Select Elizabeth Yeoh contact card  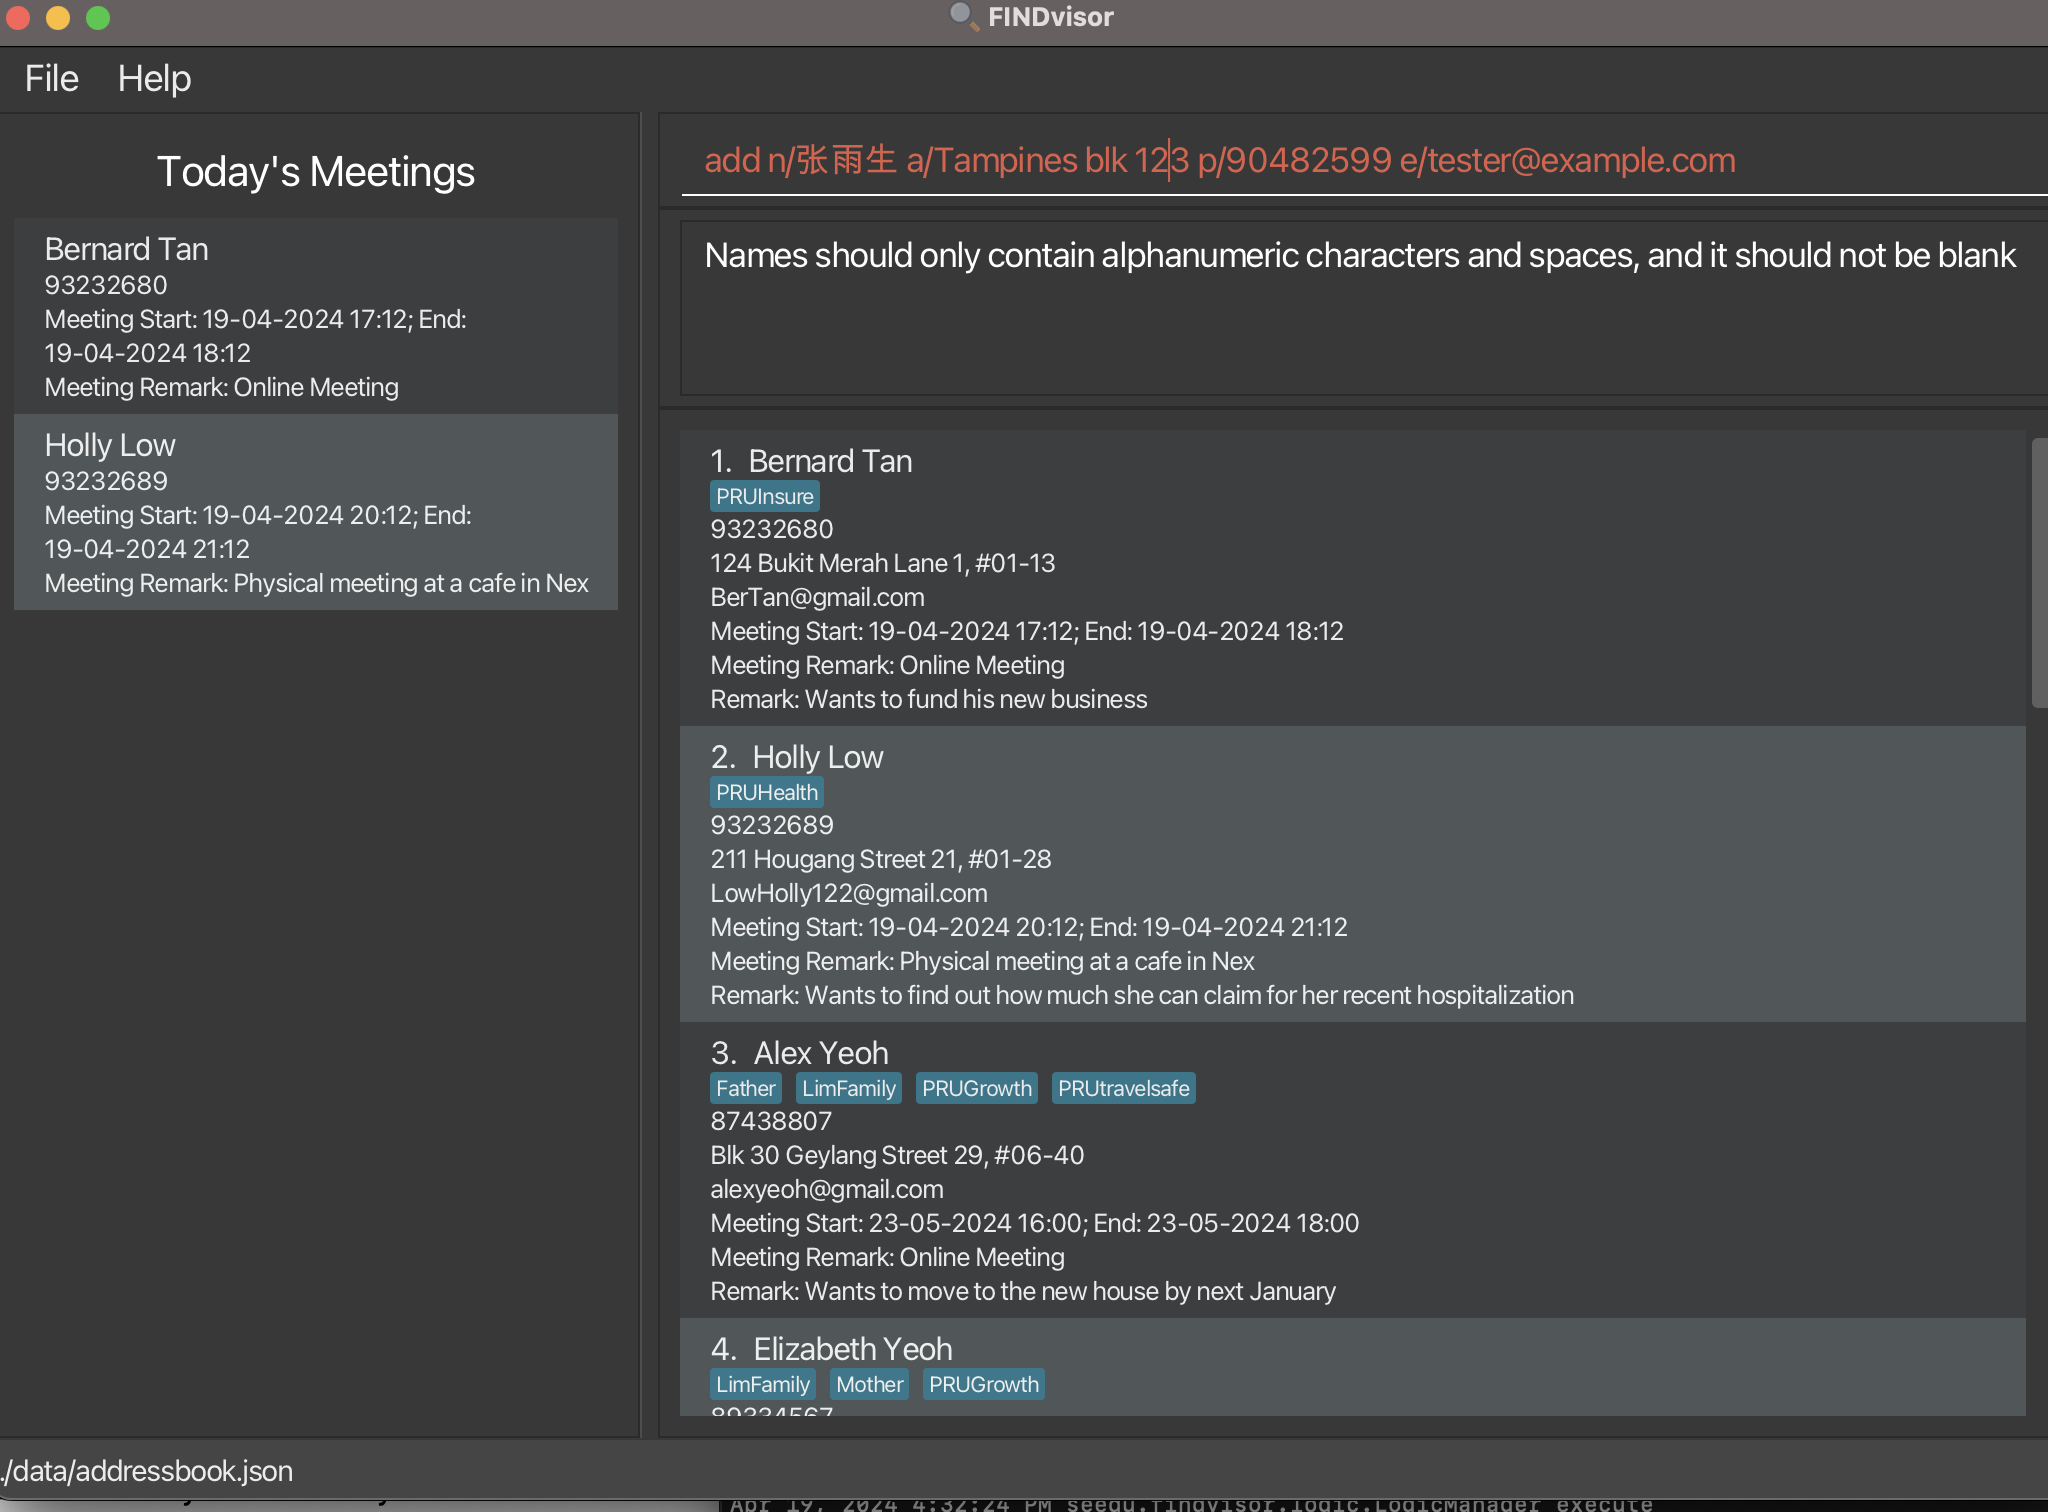coord(1352,1366)
